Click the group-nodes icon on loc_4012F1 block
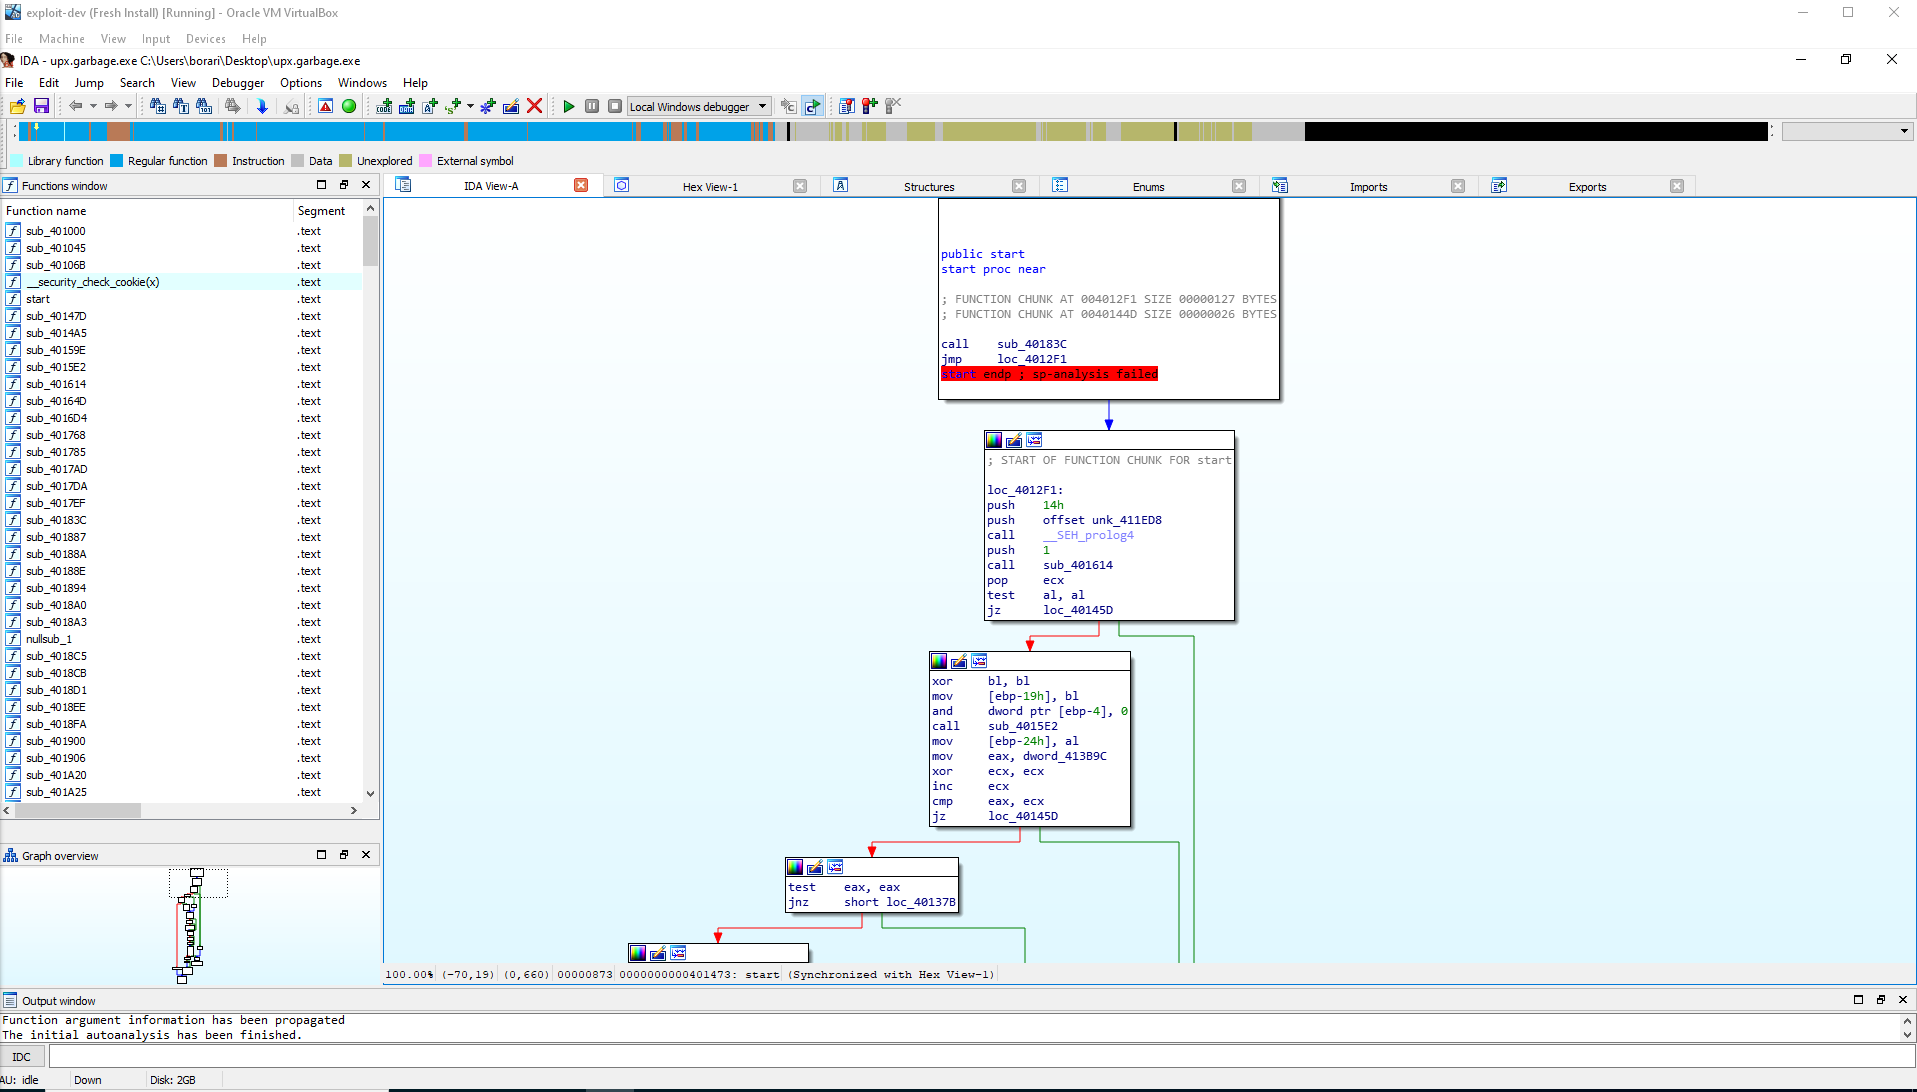Image resolution: width=1917 pixels, height=1092 pixels. [x=1034, y=440]
